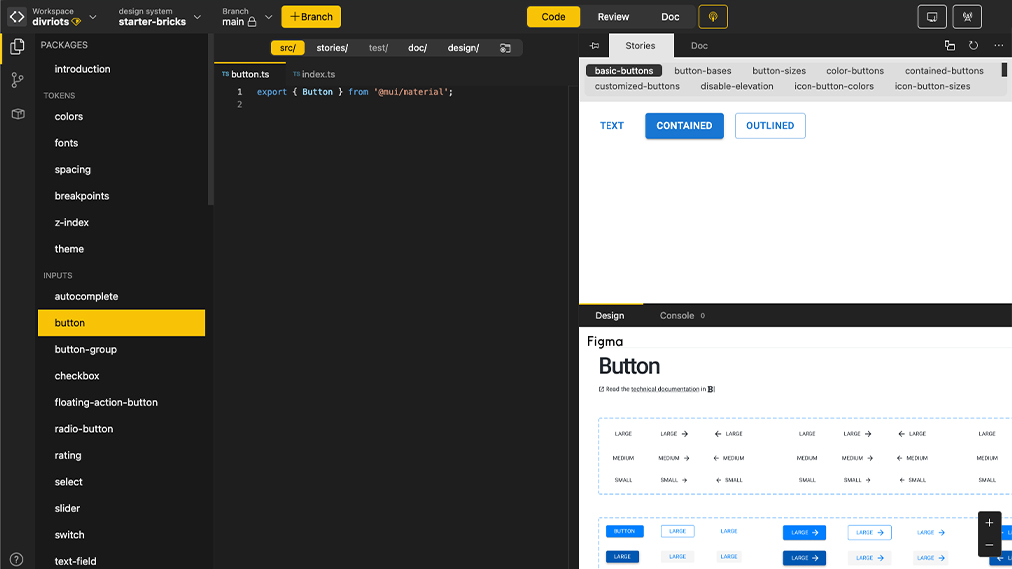Click the packages cube icon in sidebar
Viewport: 1012px width, 569px height.
(17, 114)
